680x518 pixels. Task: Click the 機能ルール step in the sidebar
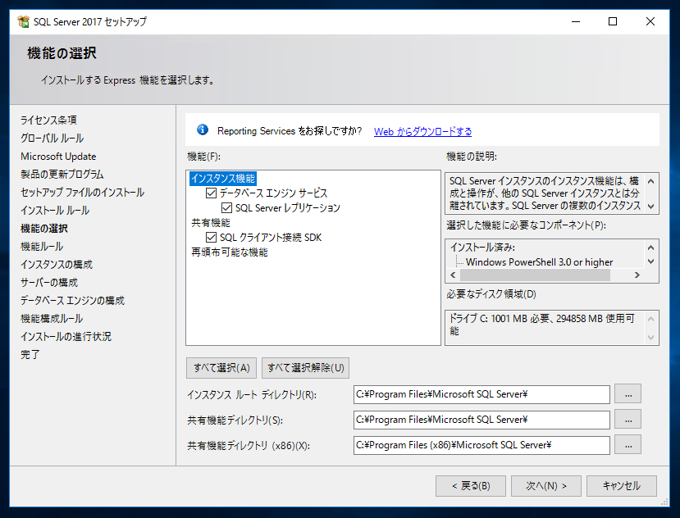click(x=42, y=246)
